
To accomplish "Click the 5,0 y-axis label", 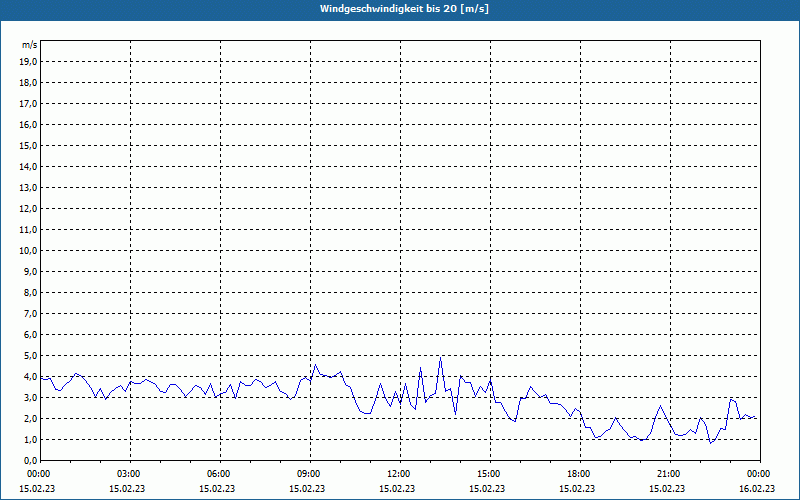I will coord(30,356).
